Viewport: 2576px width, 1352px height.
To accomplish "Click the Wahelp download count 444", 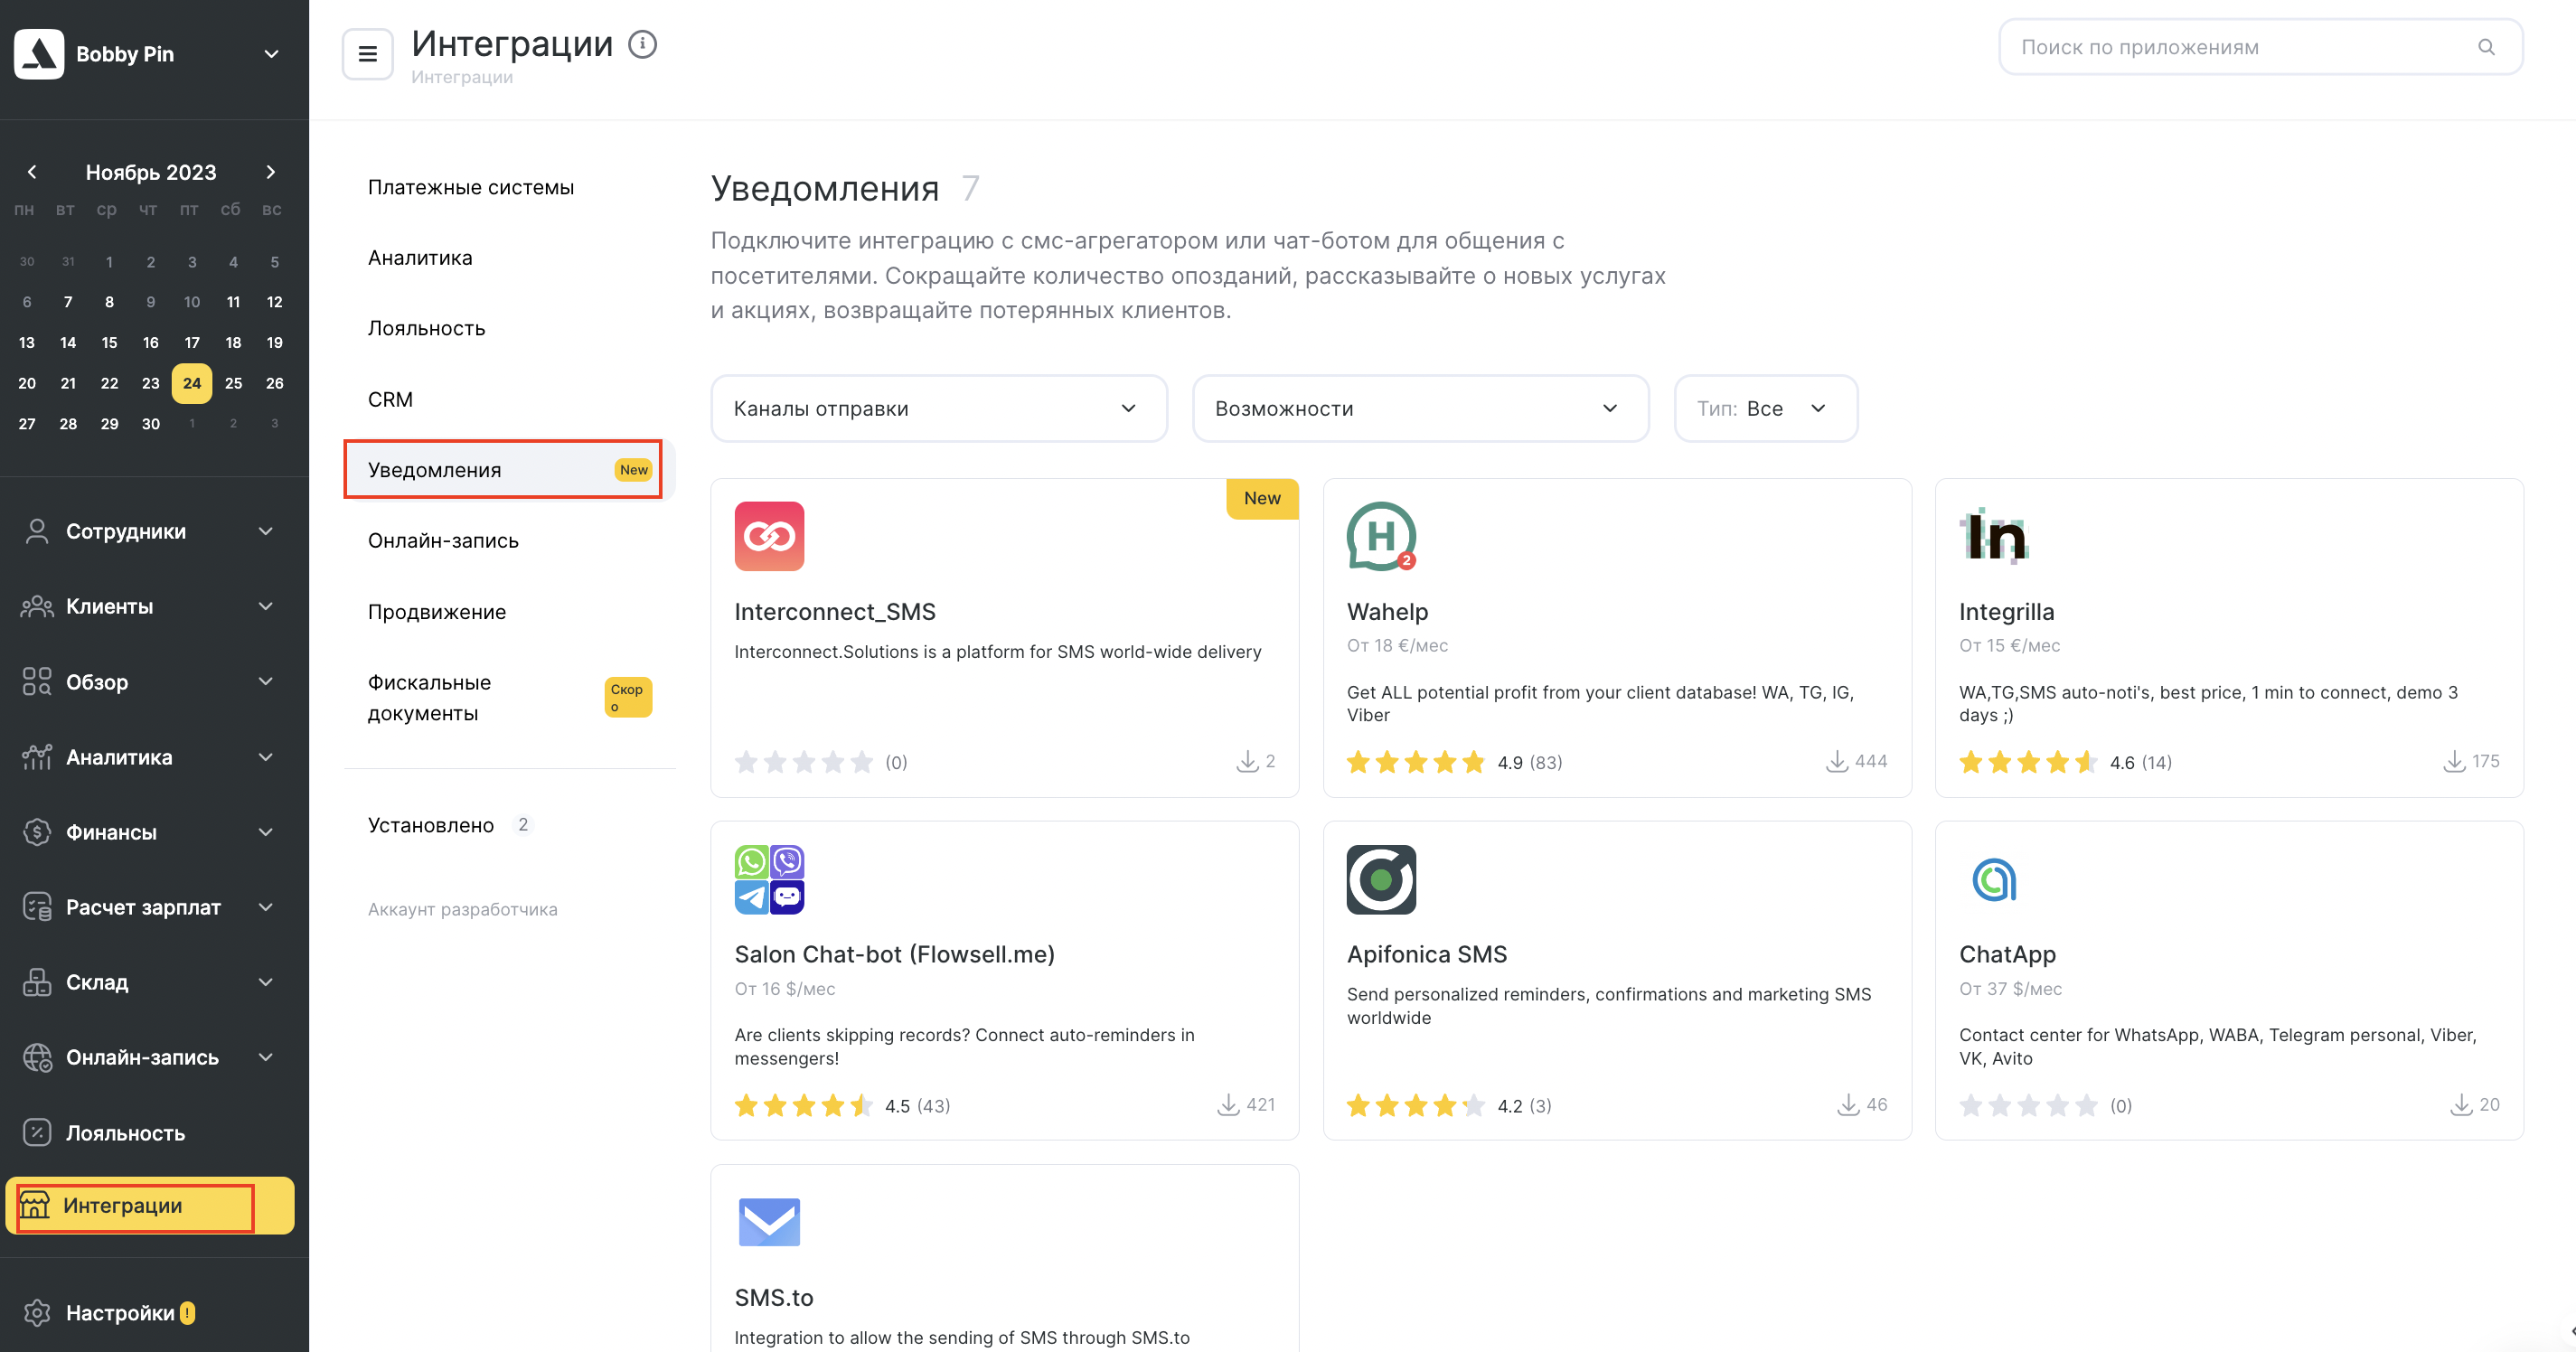I will (1857, 762).
